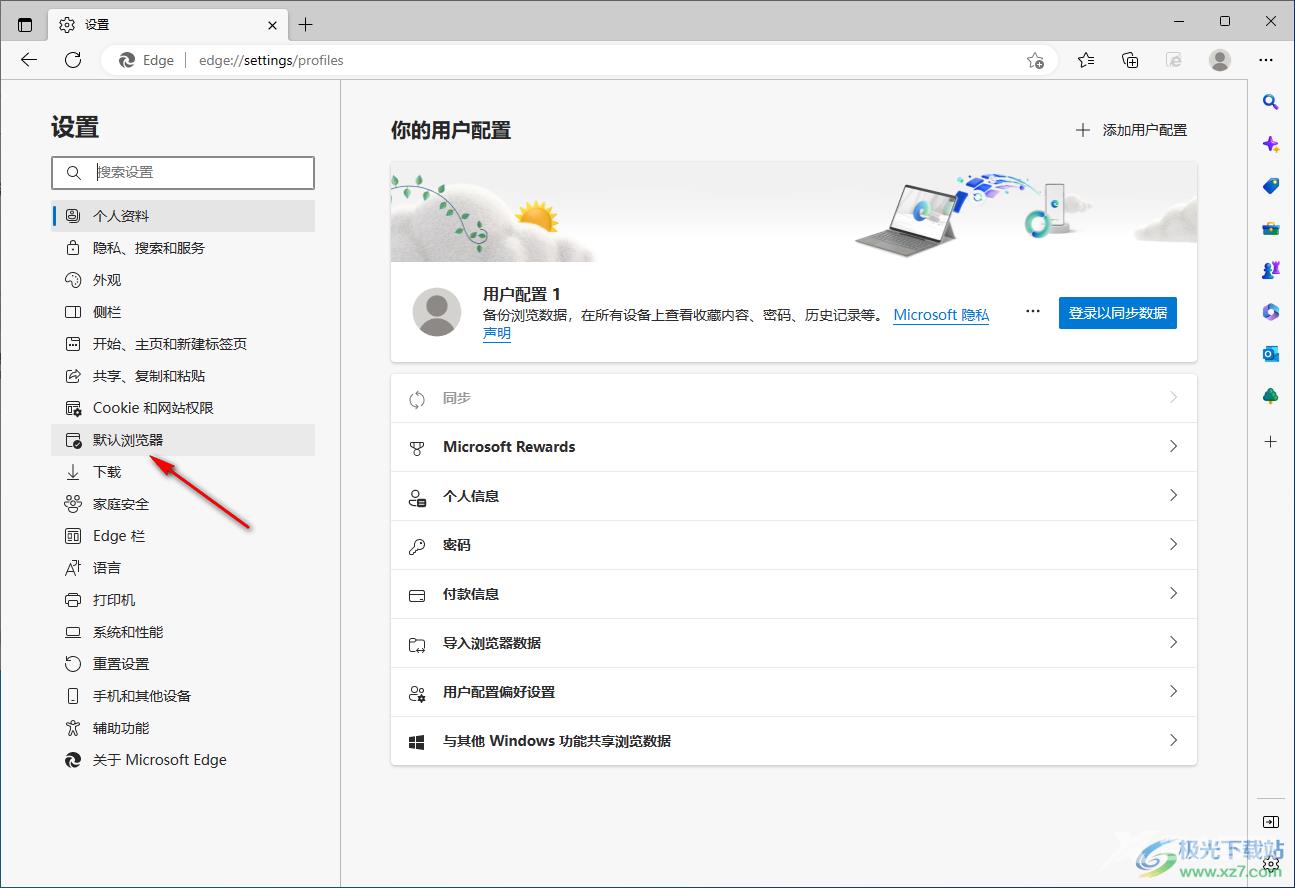Image resolution: width=1295 pixels, height=888 pixels.
Task: Open the sidebar Shopping tag icon
Action: click(x=1271, y=186)
